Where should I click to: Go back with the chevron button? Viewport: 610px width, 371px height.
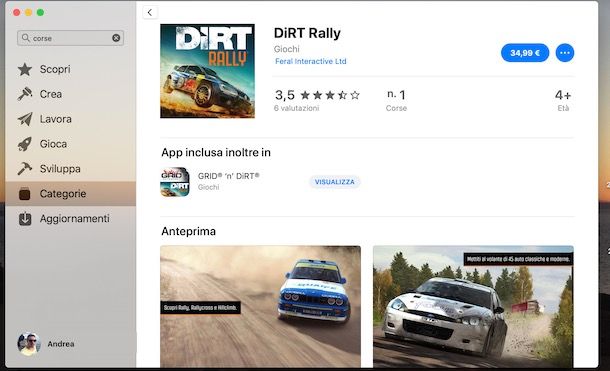(150, 12)
